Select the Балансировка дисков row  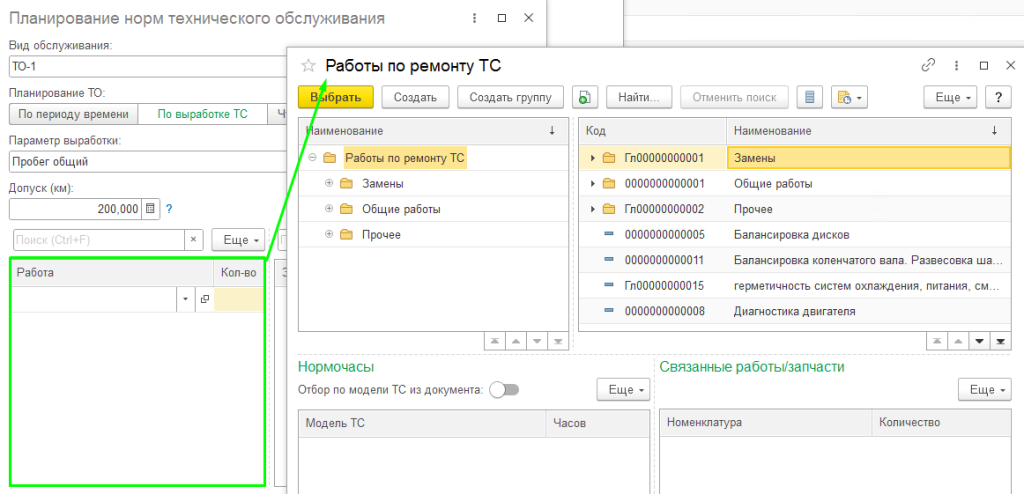[x=795, y=235]
